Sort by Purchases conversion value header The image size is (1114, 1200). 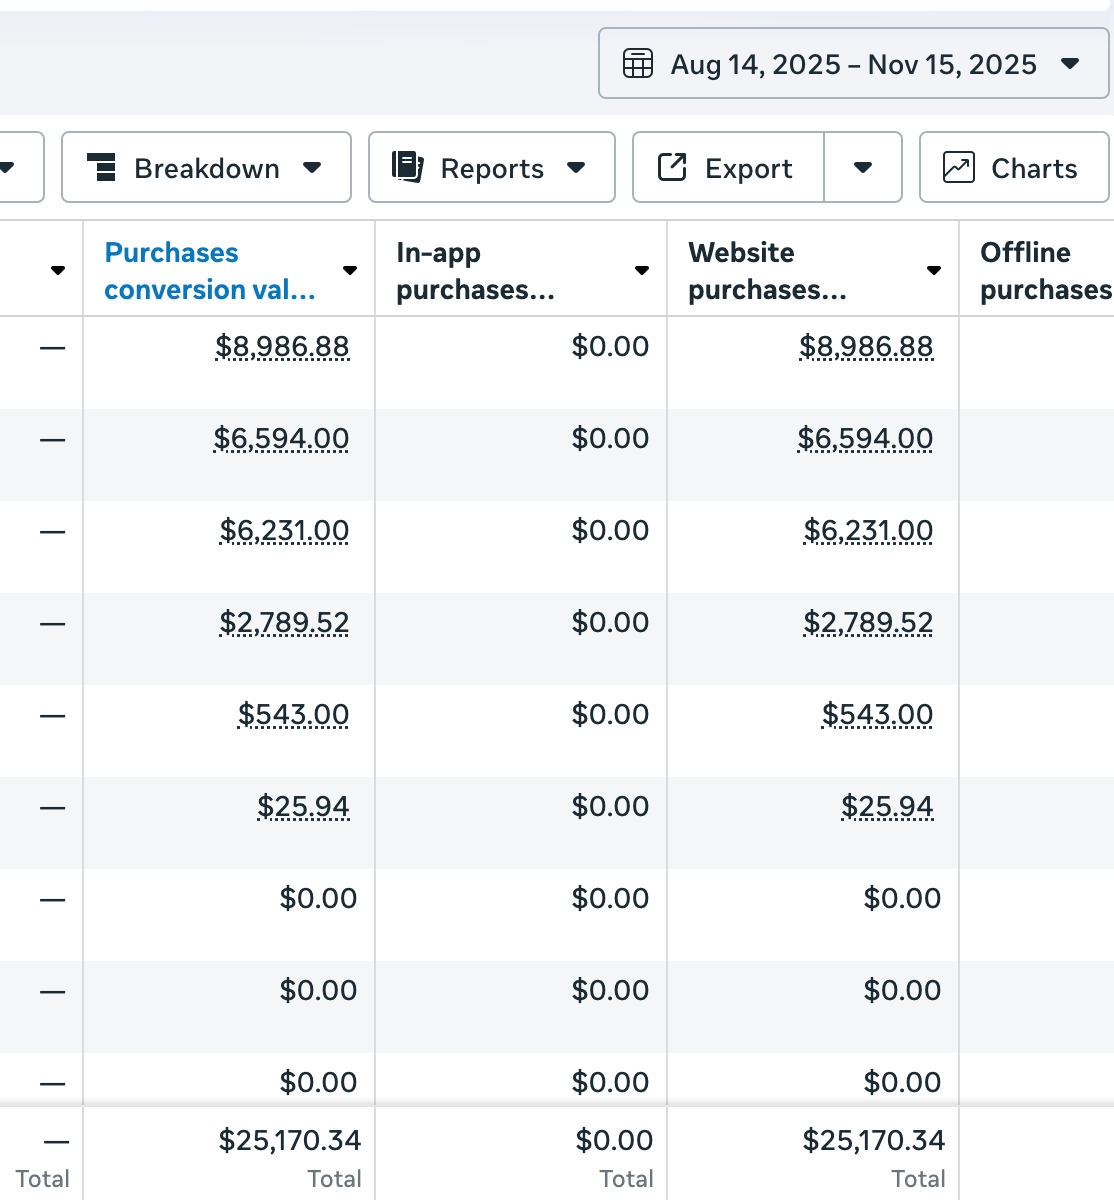click(x=210, y=271)
